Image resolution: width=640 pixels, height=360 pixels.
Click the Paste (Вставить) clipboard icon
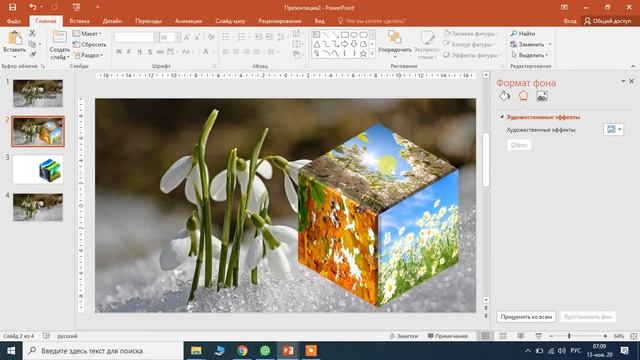(x=15, y=38)
